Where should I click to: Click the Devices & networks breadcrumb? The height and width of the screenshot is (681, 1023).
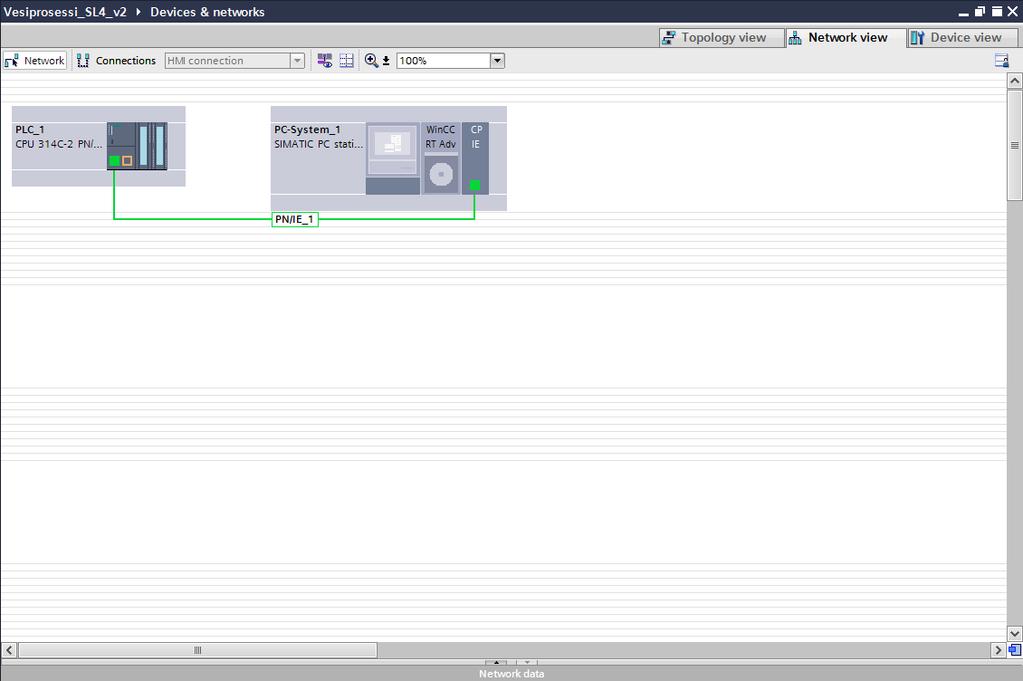pyautogui.click(x=207, y=12)
